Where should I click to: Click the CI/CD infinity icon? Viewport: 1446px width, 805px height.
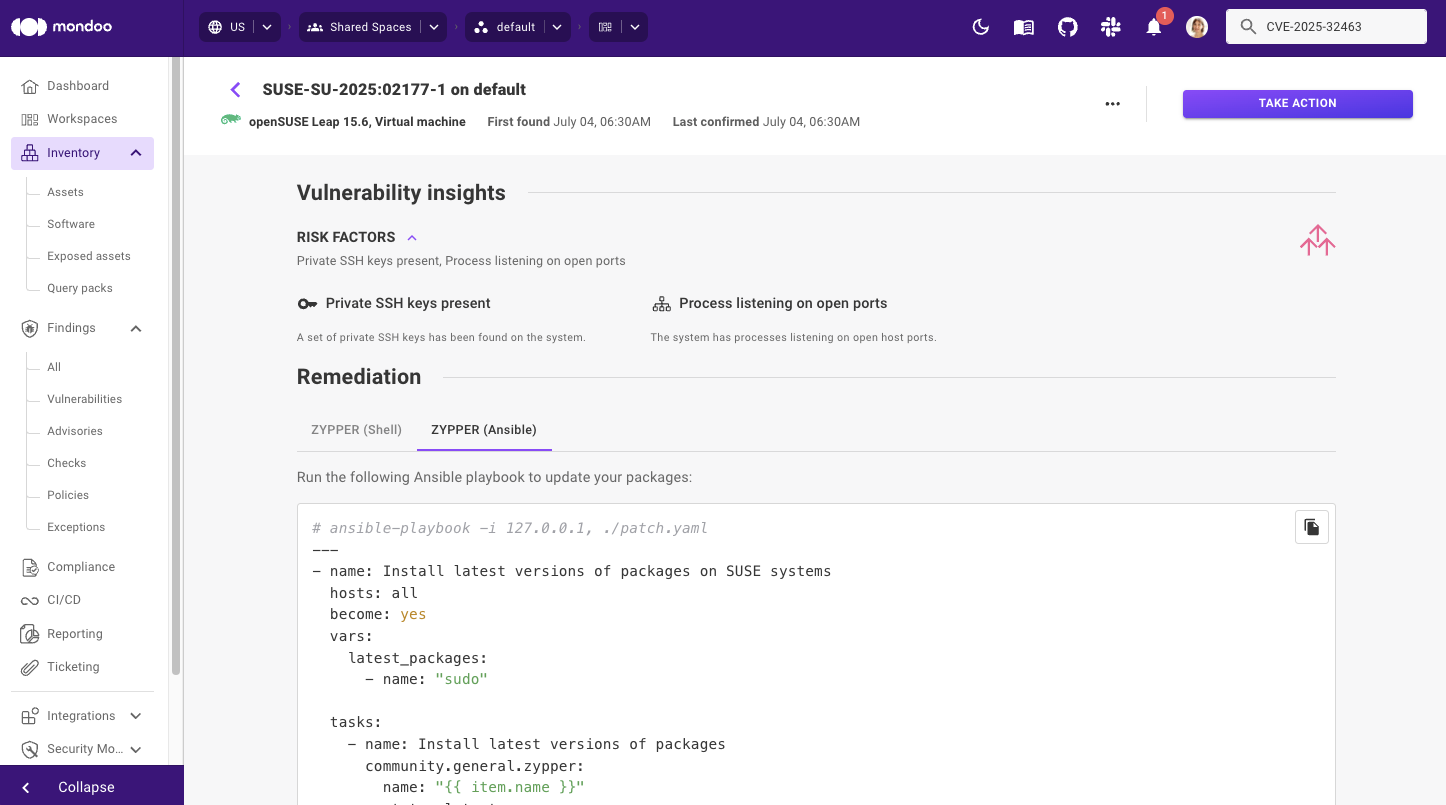coord(30,600)
